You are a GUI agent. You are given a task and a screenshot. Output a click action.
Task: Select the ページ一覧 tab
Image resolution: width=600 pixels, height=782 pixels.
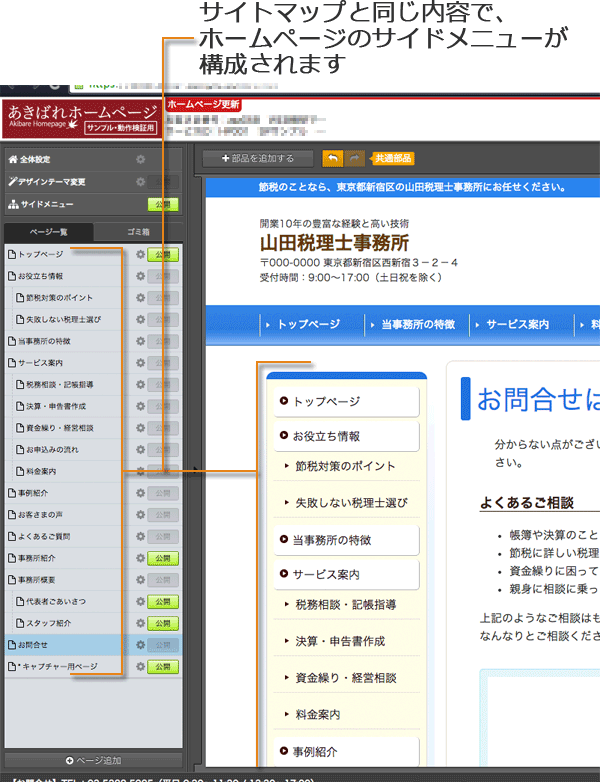pos(48,232)
